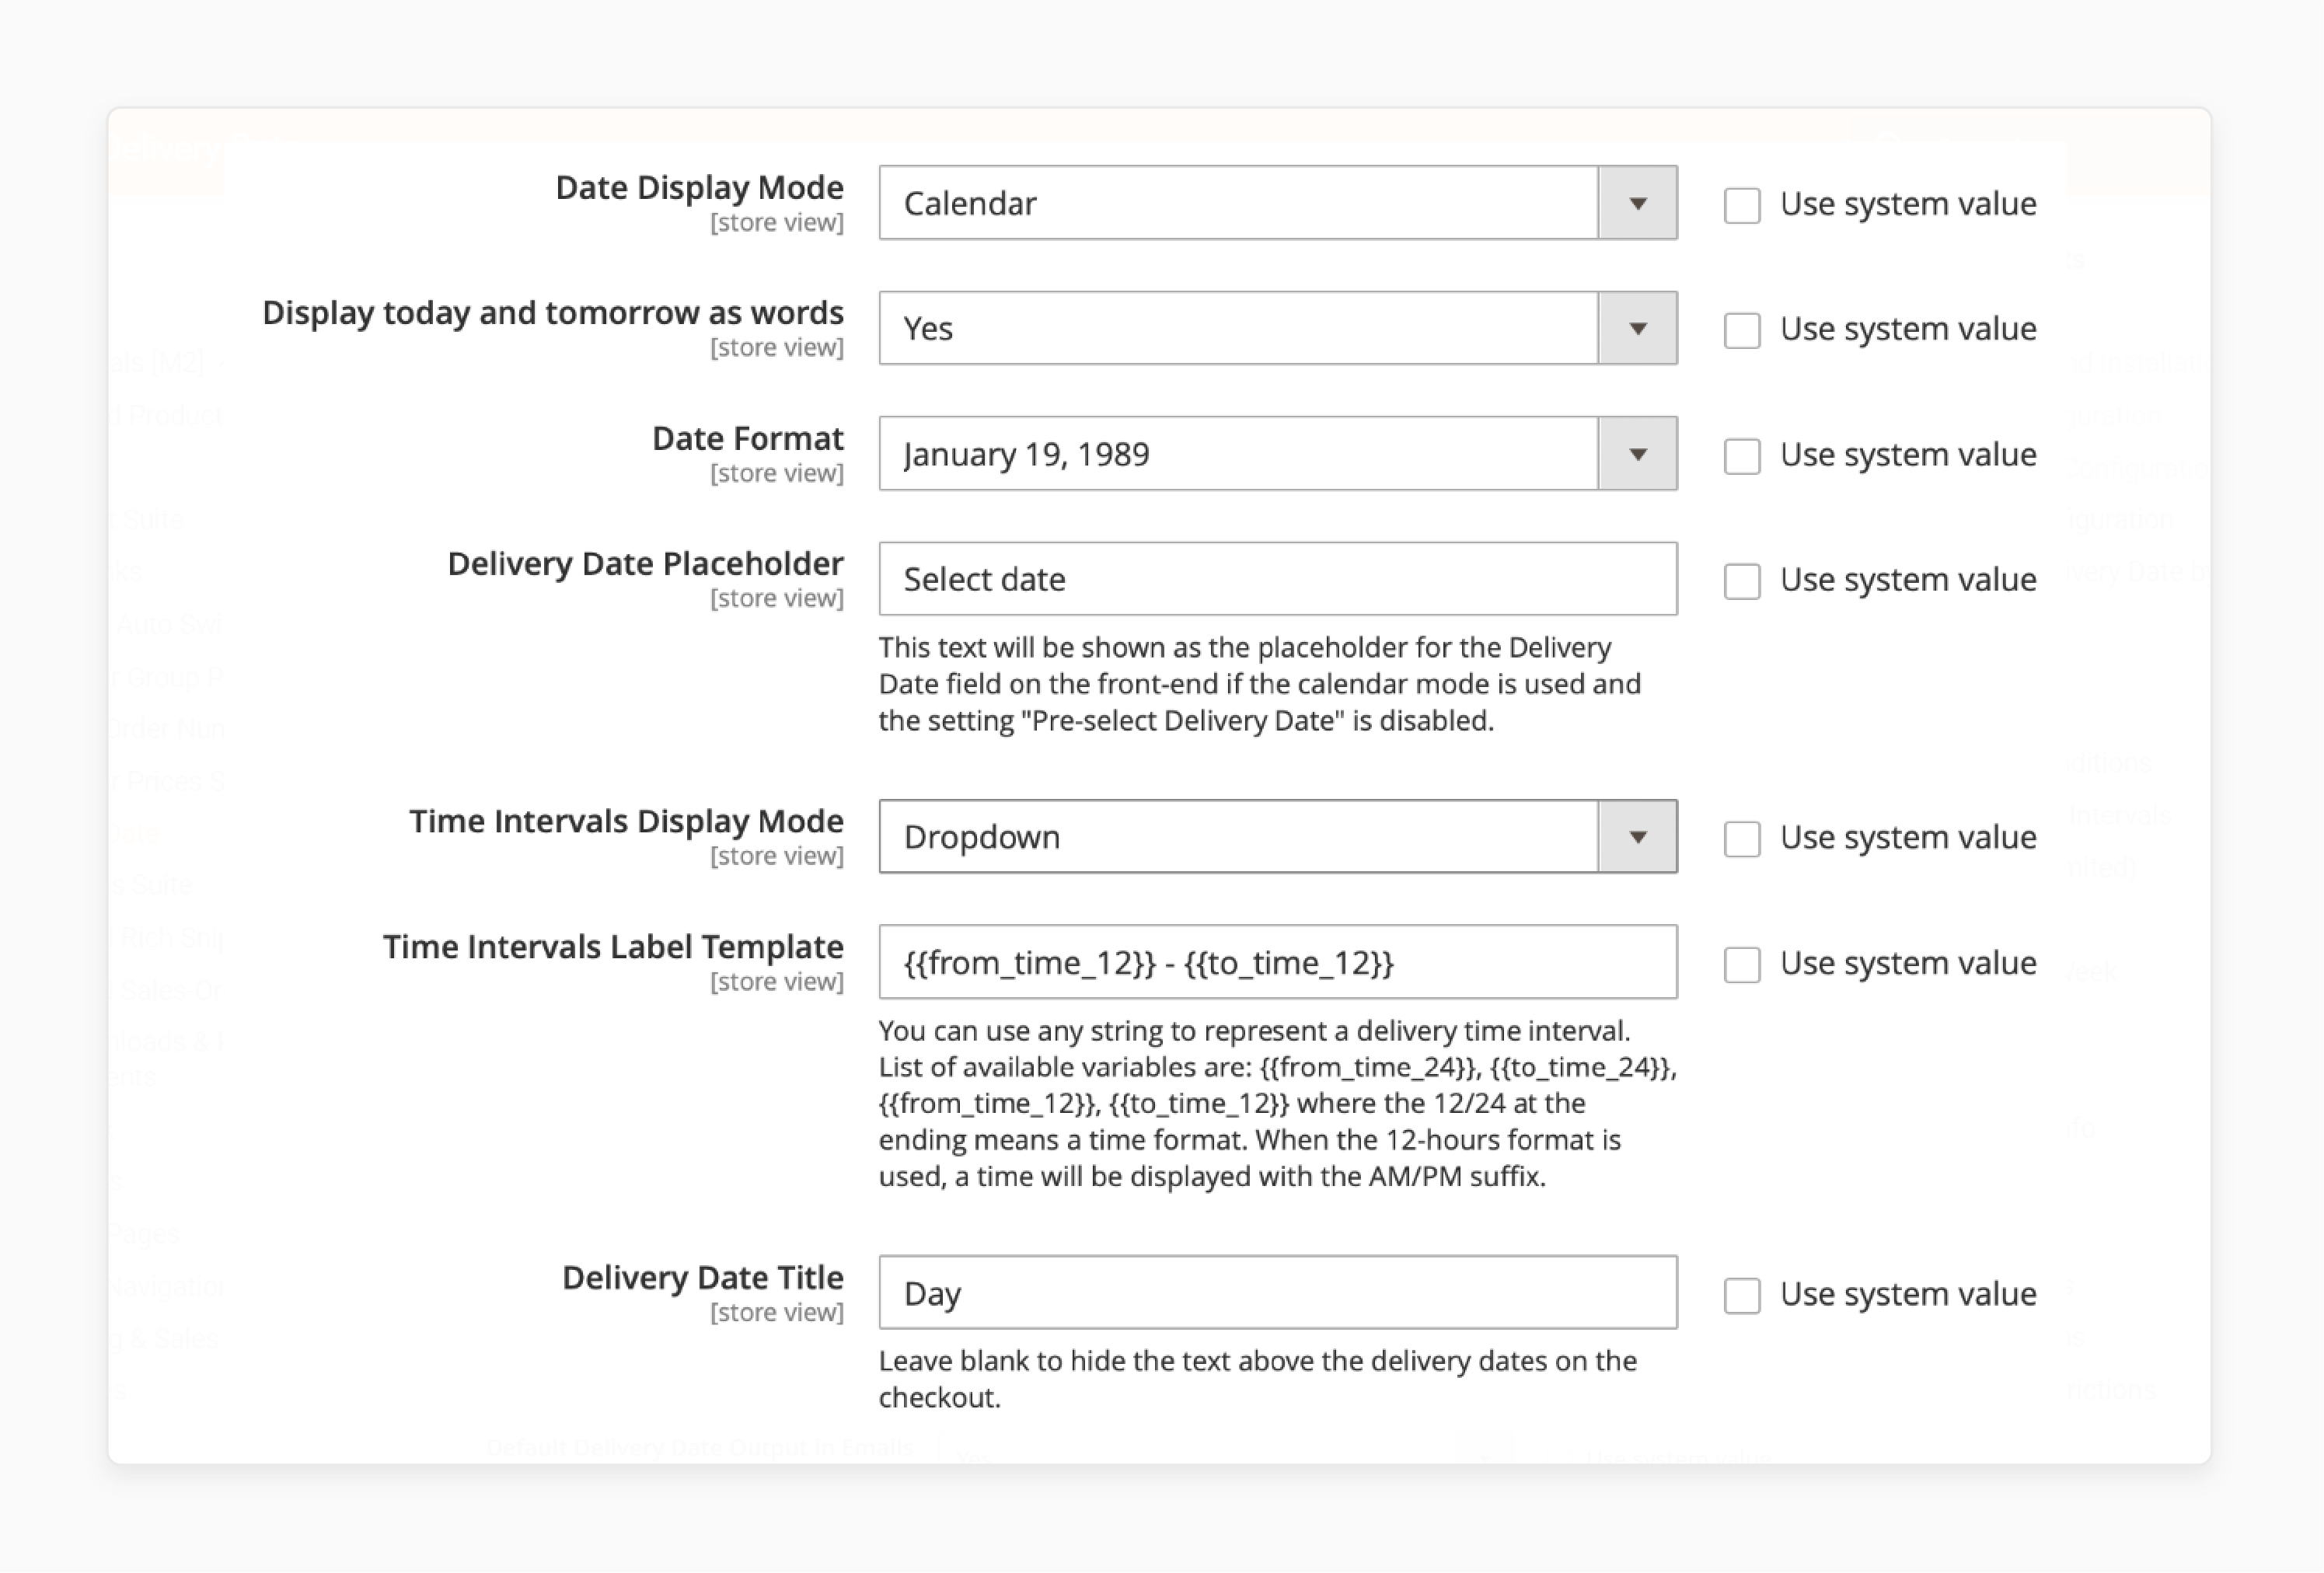
Task: Click [store view] under Date Format
Action: click(x=777, y=473)
